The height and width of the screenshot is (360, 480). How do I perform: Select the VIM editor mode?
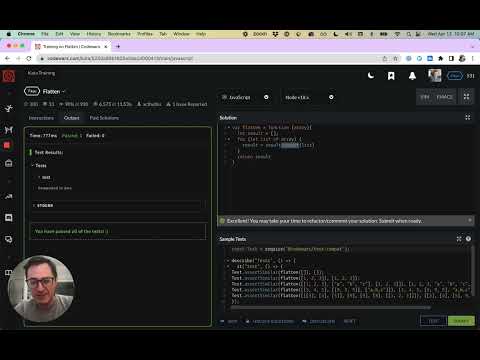coord(425,97)
